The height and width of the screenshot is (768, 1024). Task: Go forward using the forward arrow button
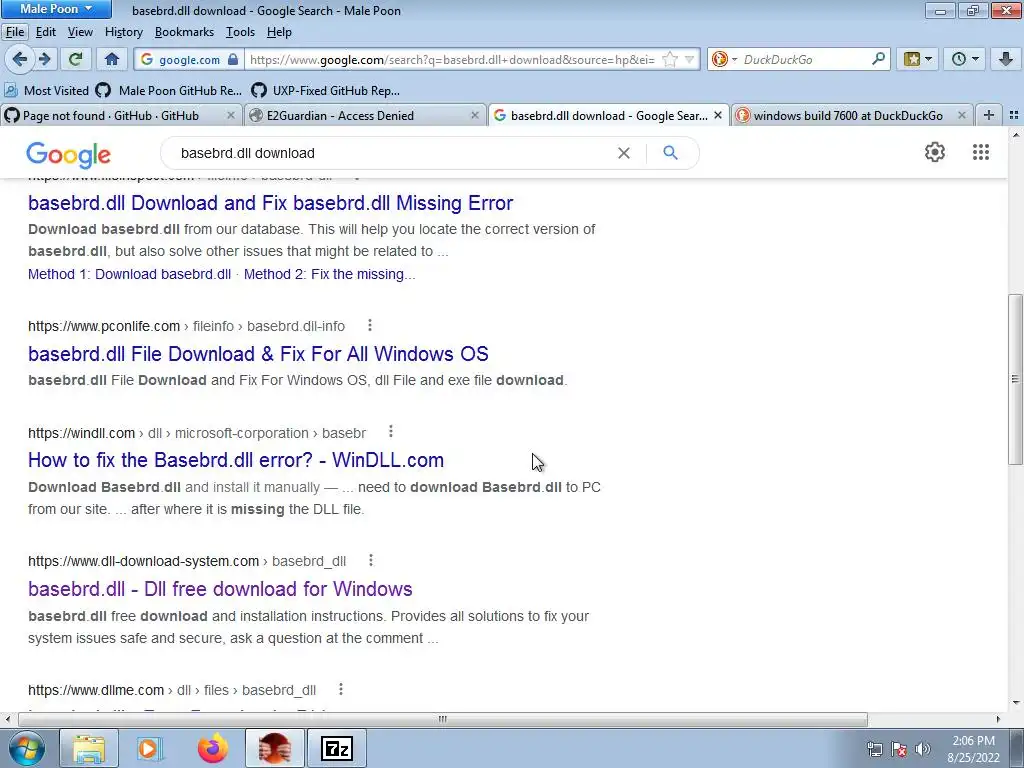click(44, 59)
